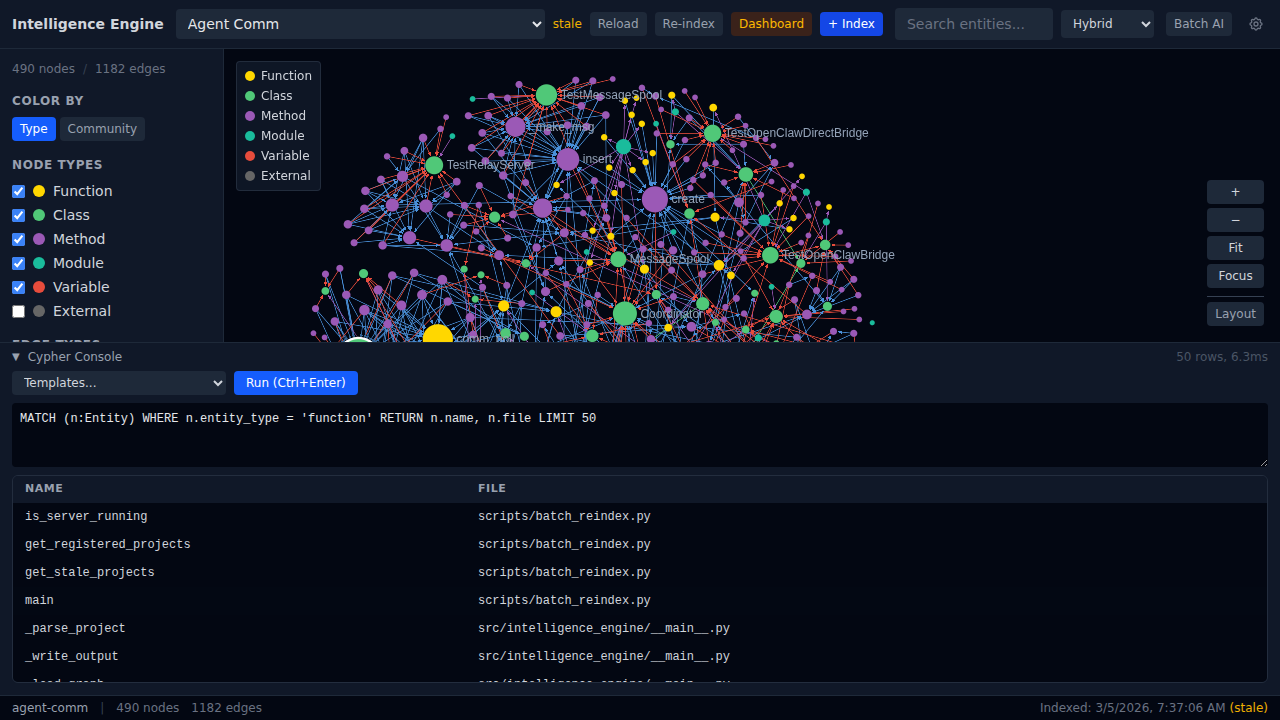Select the Type color-by tab
This screenshot has width=1280, height=720.
(34, 129)
